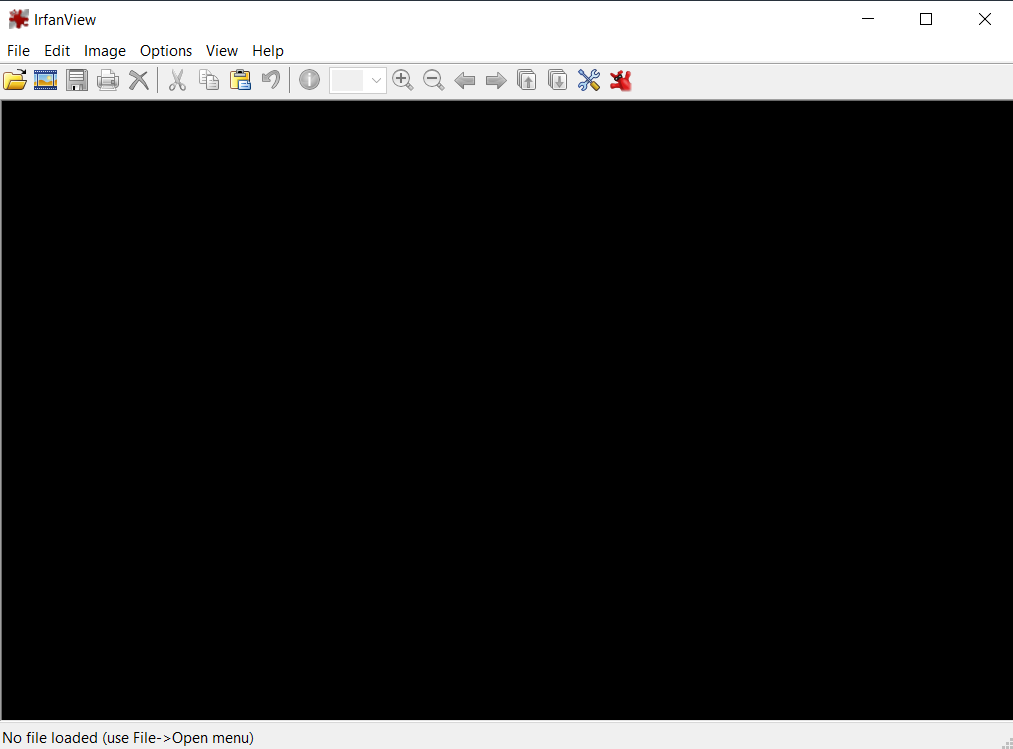The width and height of the screenshot is (1013, 749).
Task: Click the Zoom In magnifier icon
Action: [x=403, y=80]
